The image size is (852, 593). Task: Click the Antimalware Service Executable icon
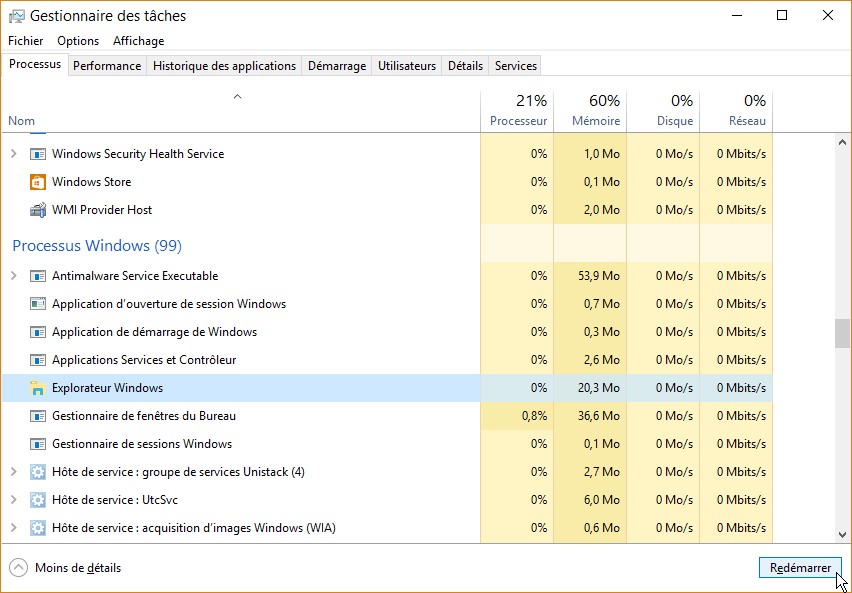click(x=38, y=276)
